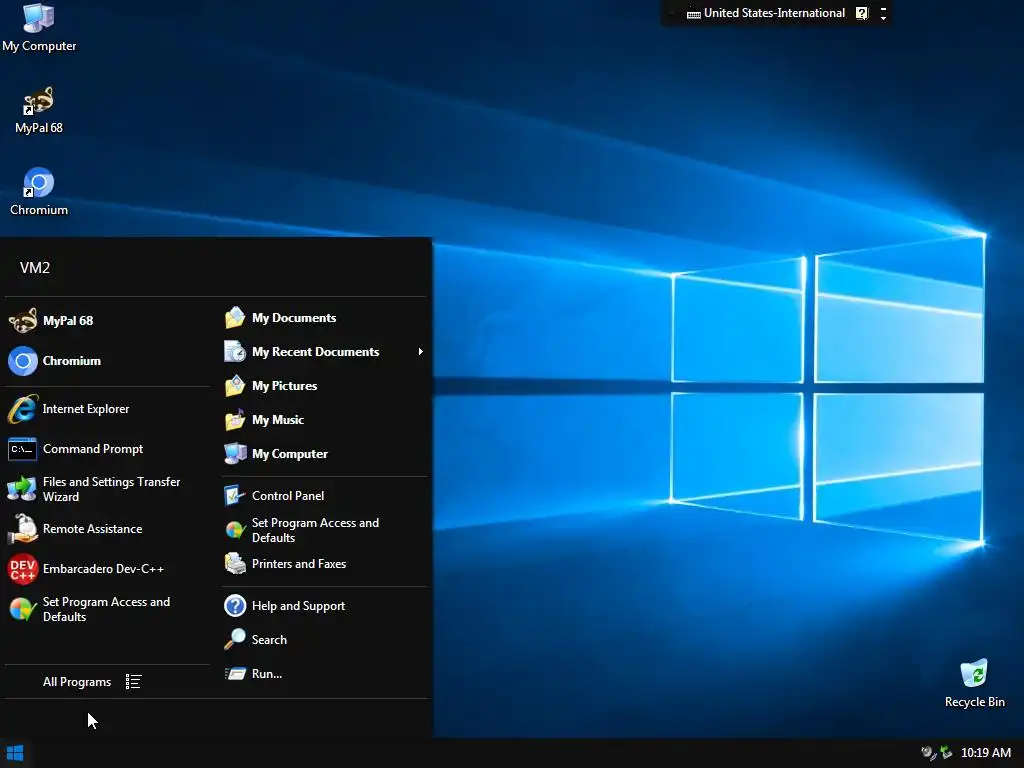The width and height of the screenshot is (1024, 768).
Task: Click the Search magnifying glass icon
Action: pyautogui.click(x=234, y=639)
